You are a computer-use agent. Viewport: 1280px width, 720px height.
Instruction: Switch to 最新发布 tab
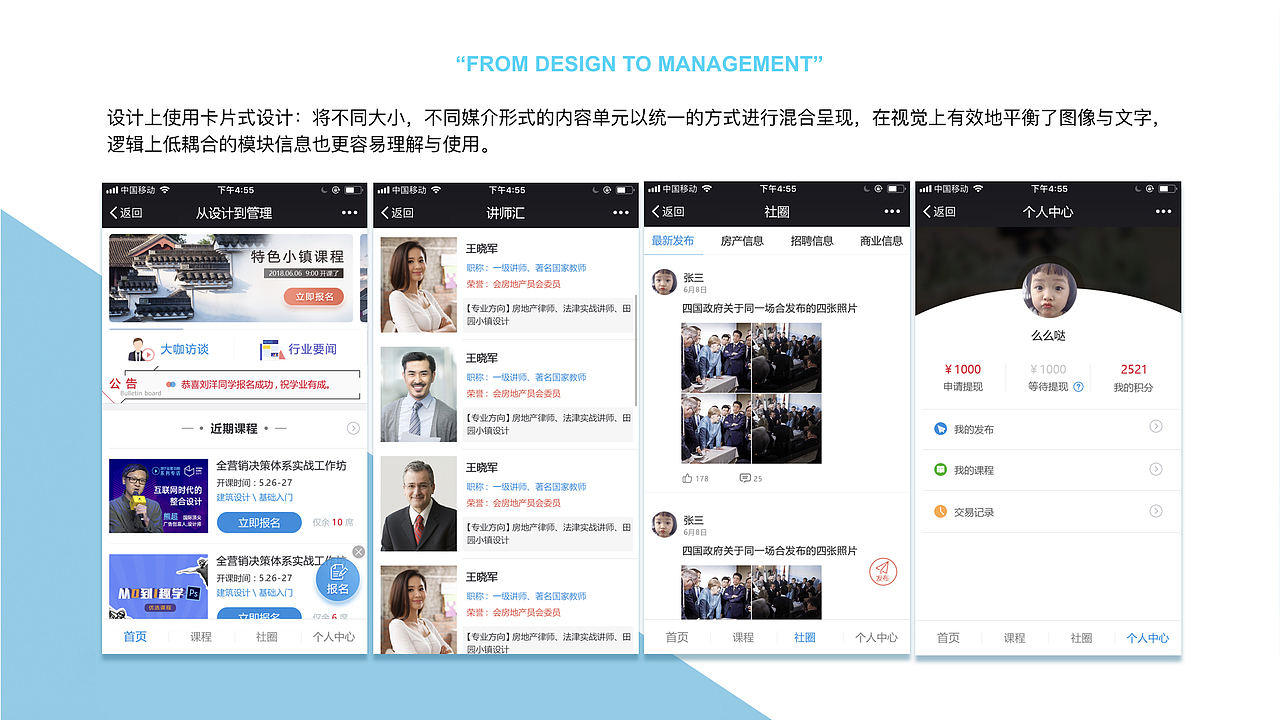click(672, 241)
